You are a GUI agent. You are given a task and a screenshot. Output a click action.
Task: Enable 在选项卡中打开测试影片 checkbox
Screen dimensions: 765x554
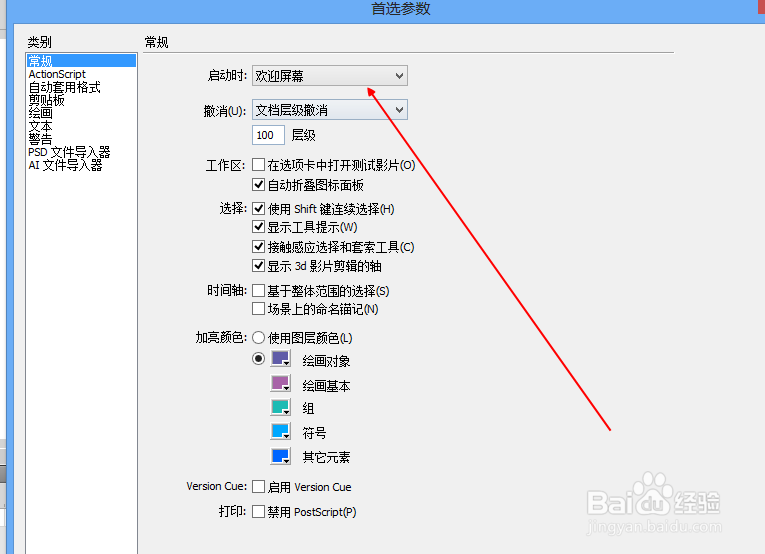tap(259, 165)
